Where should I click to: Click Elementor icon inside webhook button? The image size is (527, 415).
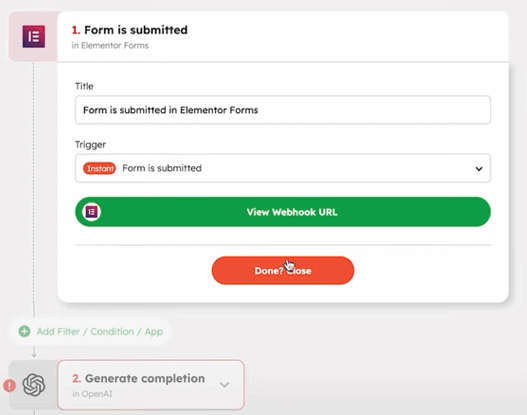point(91,212)
